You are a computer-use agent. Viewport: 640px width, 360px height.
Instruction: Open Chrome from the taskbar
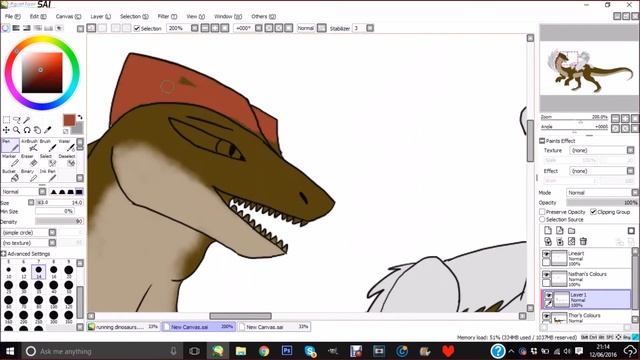[264, 351]
